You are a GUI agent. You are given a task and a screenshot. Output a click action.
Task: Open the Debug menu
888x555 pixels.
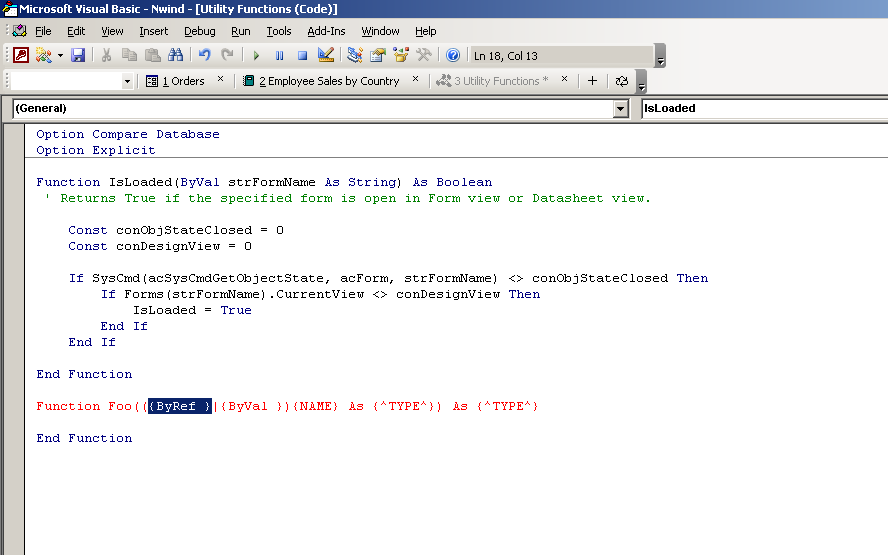[199, 31]
